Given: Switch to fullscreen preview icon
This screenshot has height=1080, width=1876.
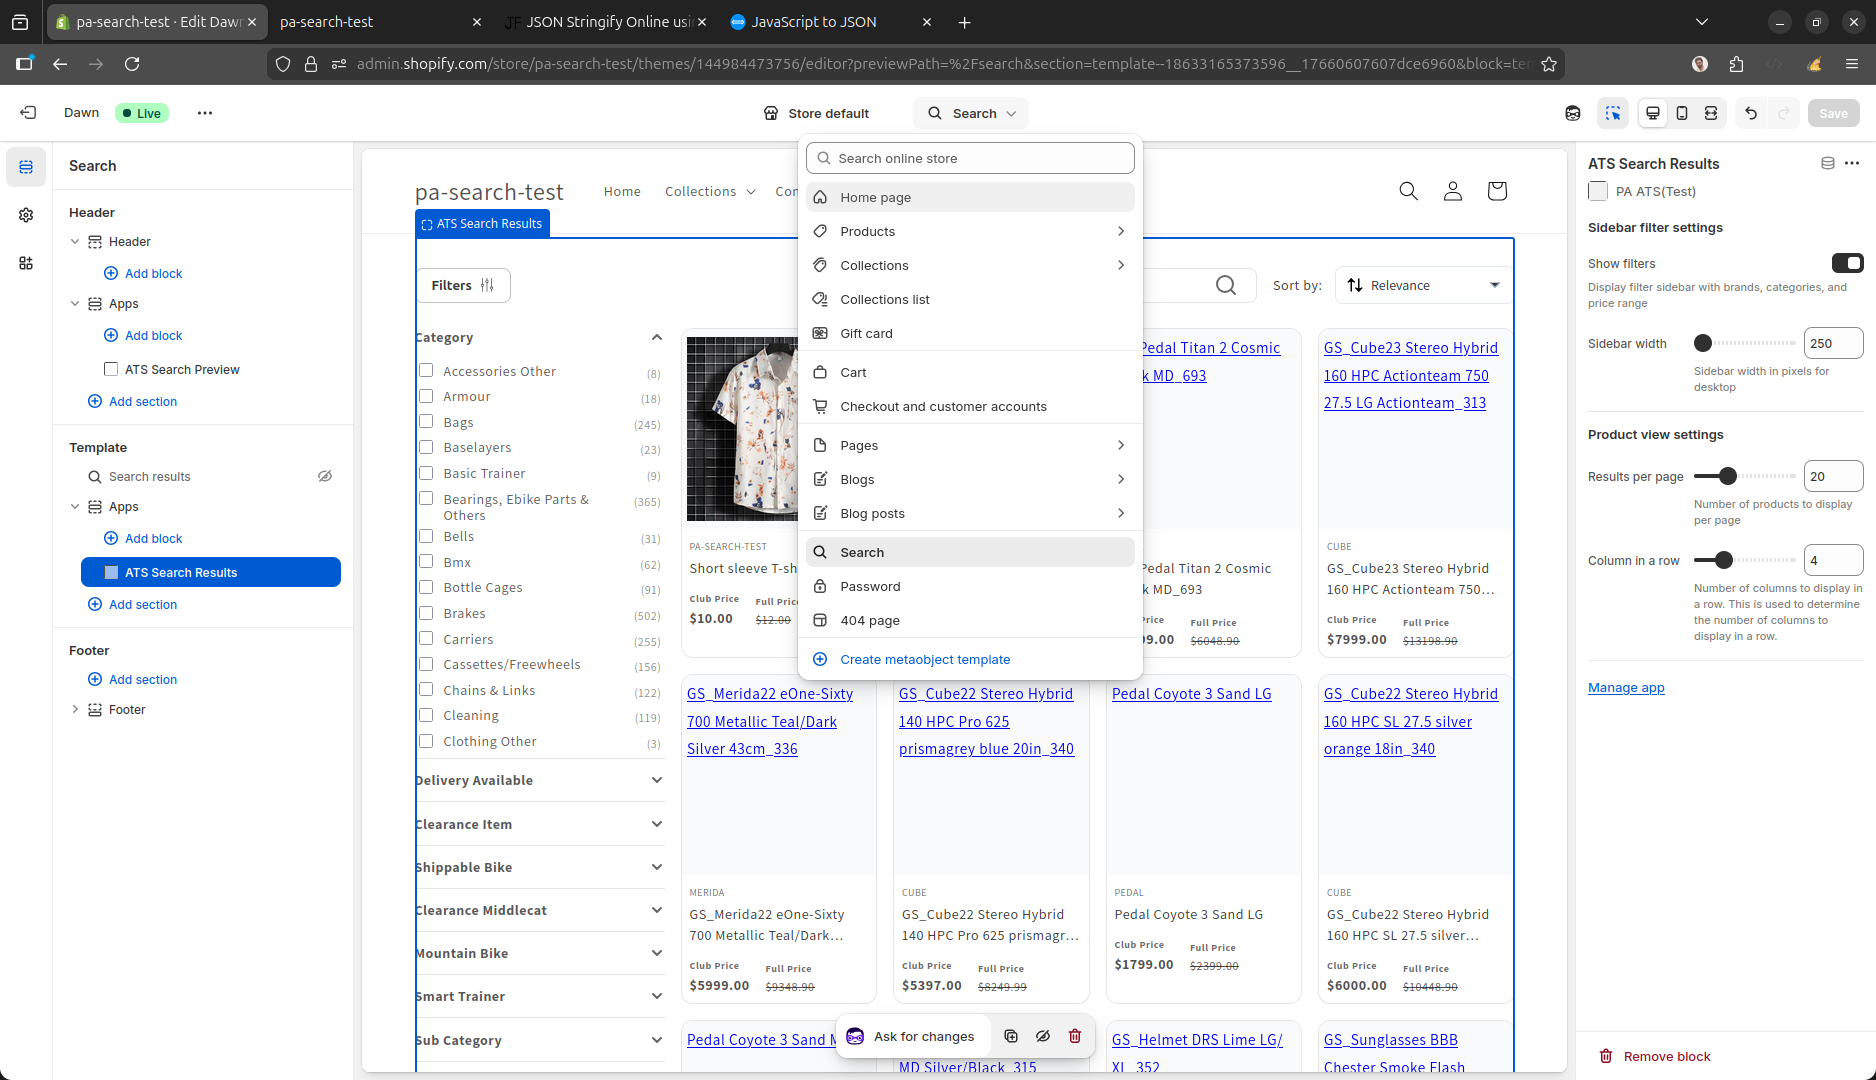Looking at the screenshot, I should (x=1711, y=113).
